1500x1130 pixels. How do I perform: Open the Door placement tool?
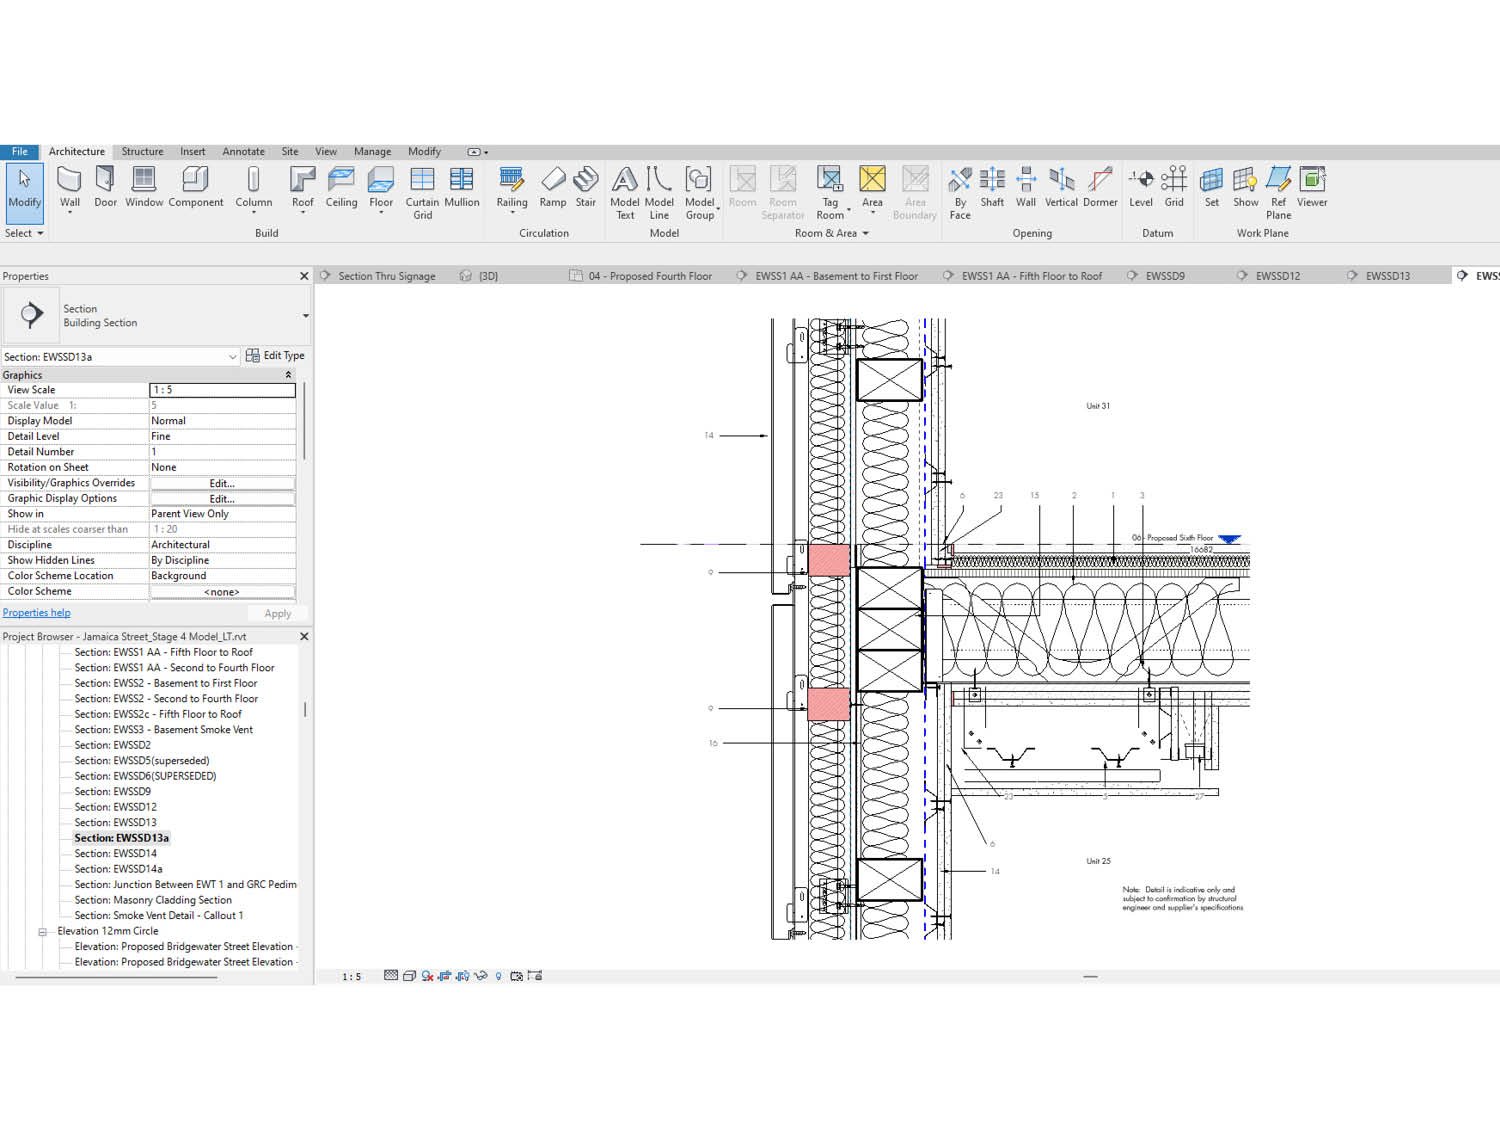tap(105, 185)
